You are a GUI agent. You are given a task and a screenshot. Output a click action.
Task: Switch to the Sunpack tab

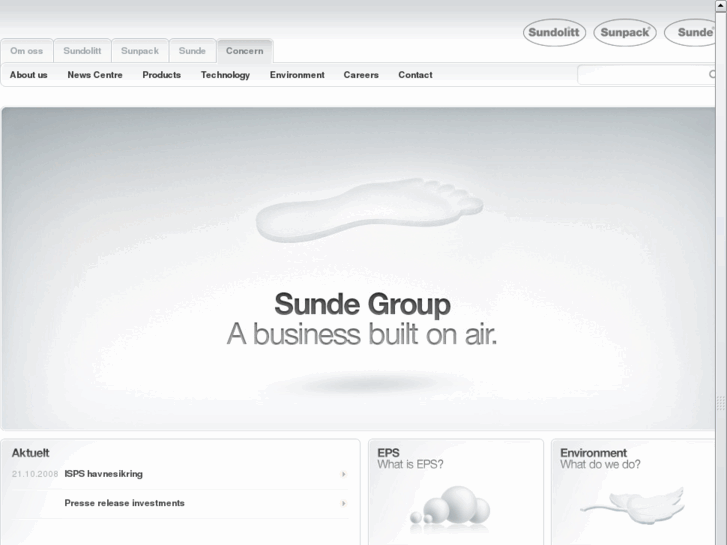[140, 51]
